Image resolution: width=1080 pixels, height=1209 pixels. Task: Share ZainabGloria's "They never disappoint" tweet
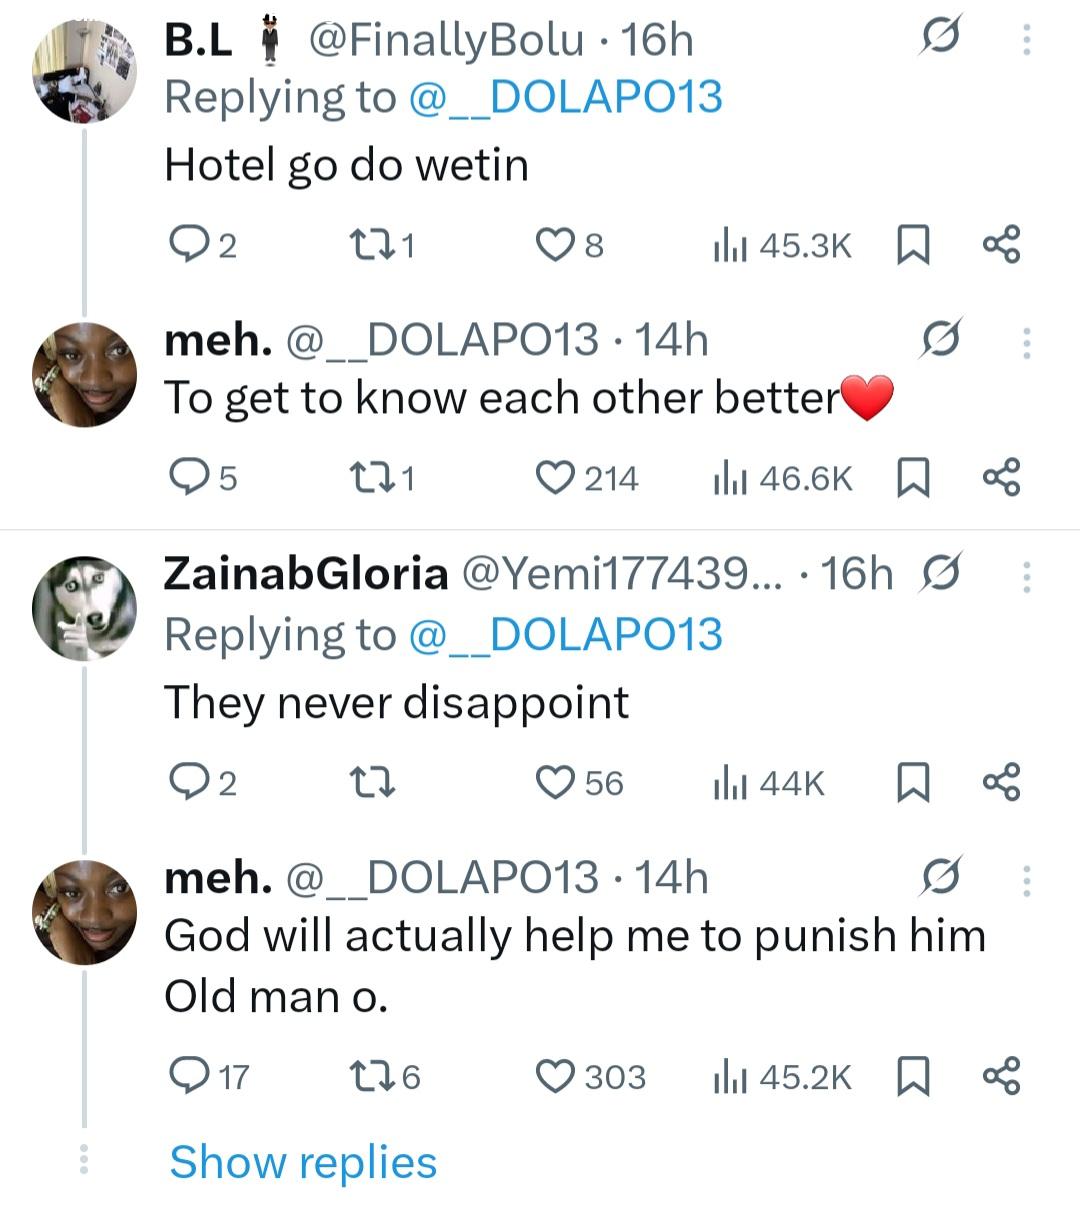[x=1001, y=782]
